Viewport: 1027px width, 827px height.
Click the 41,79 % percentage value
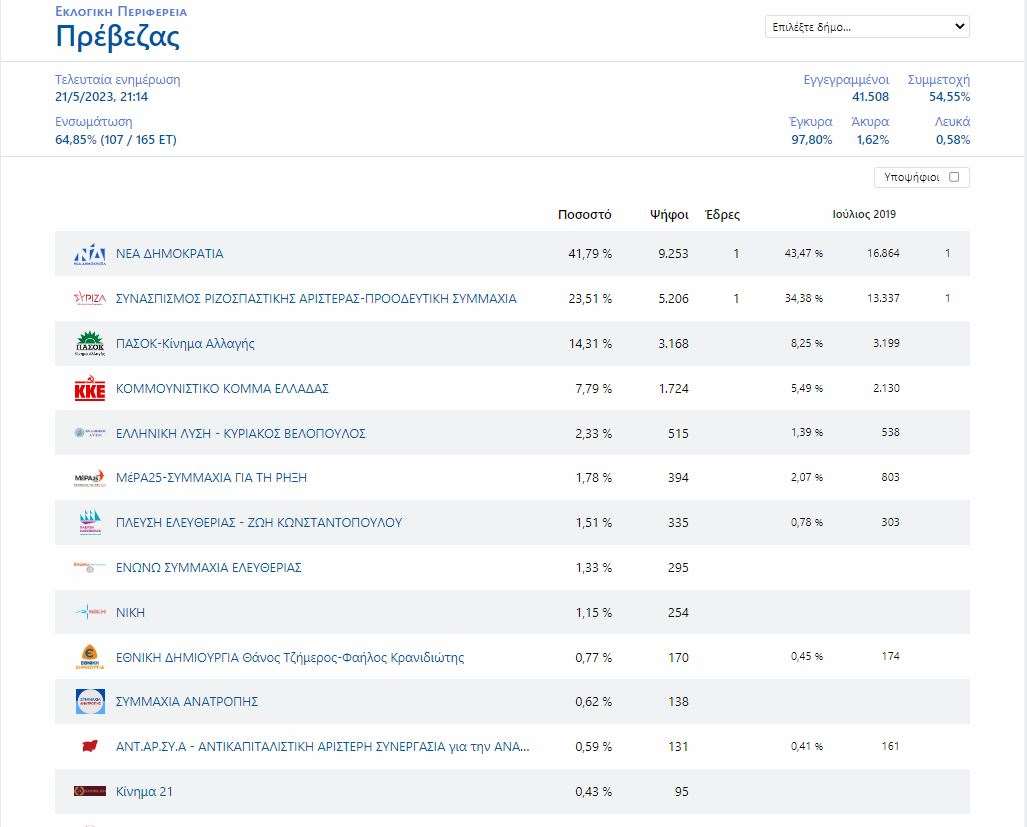590,254
